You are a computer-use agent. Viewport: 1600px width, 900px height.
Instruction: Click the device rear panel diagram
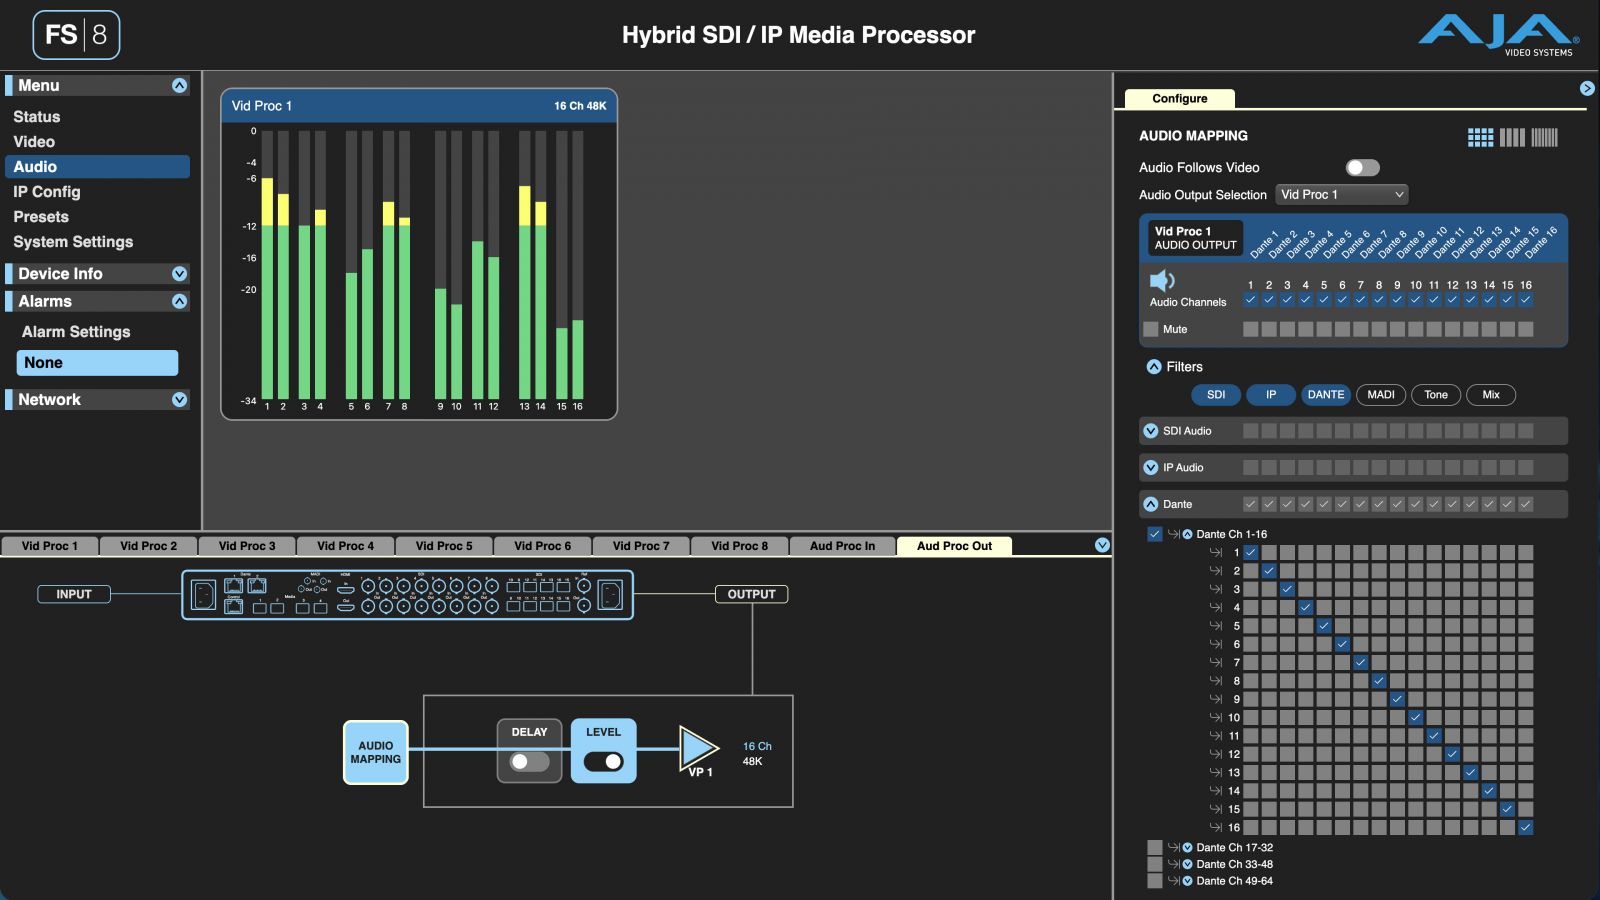point(407,595)
